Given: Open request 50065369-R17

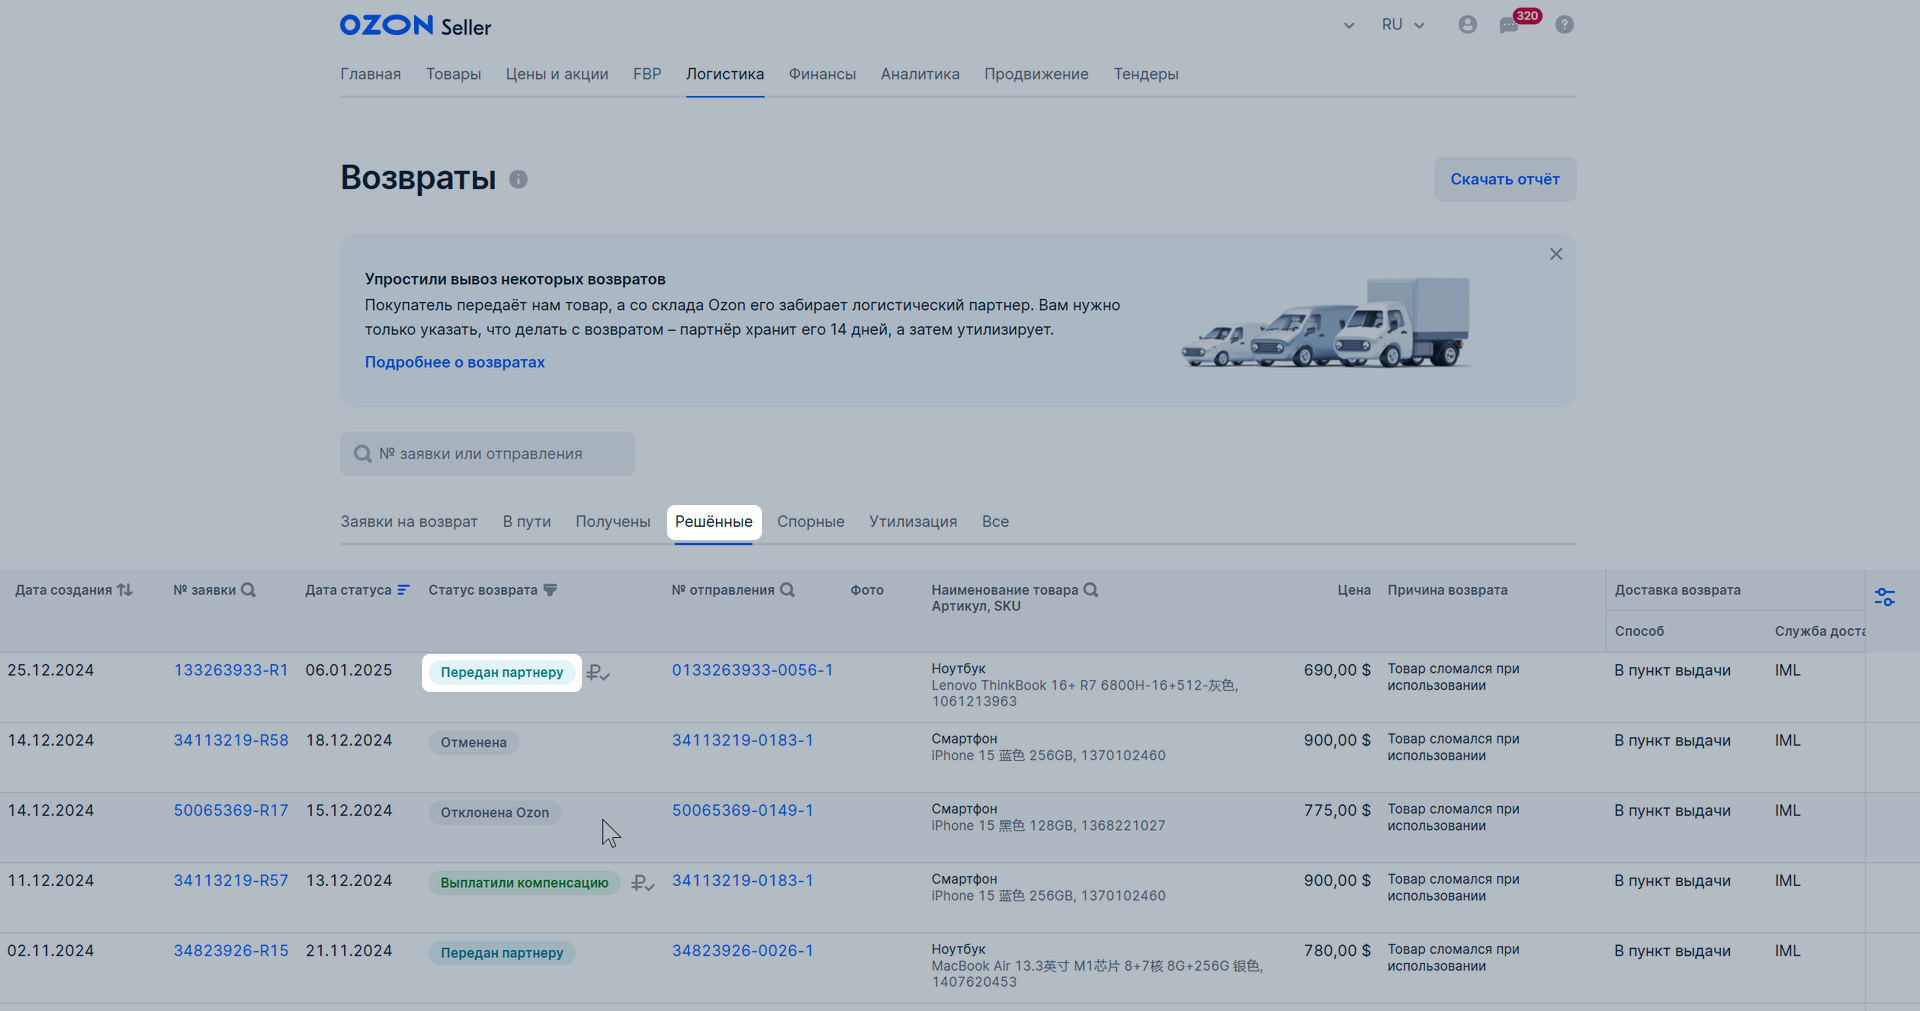Looking at the screenshot, I should point(231,810).
